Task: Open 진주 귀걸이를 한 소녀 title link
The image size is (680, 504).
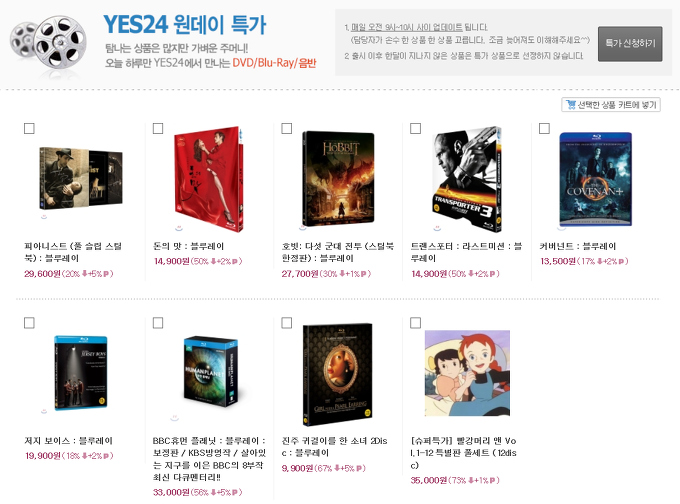Action: [334, 446]
